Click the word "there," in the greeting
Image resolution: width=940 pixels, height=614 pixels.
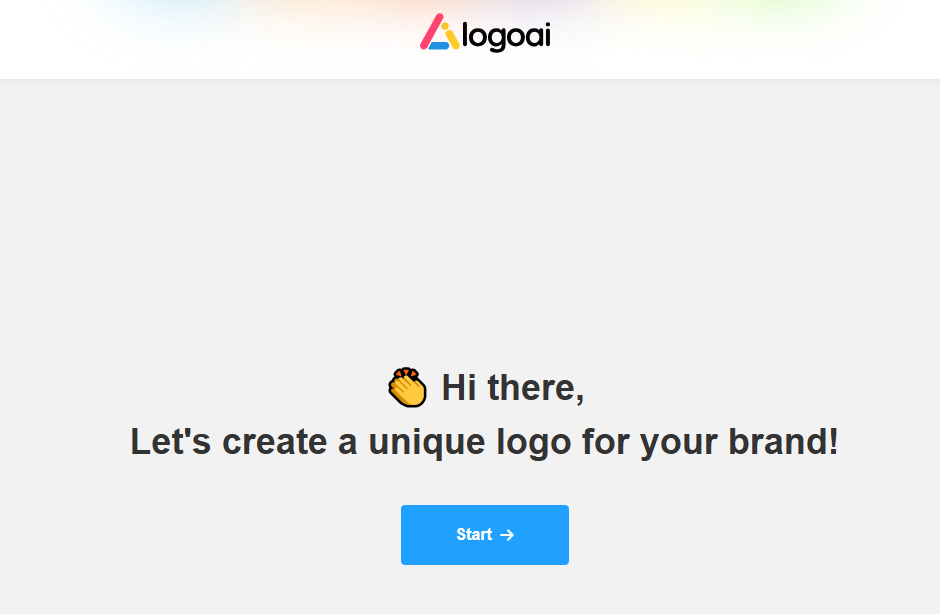click(x=536, y=387)
